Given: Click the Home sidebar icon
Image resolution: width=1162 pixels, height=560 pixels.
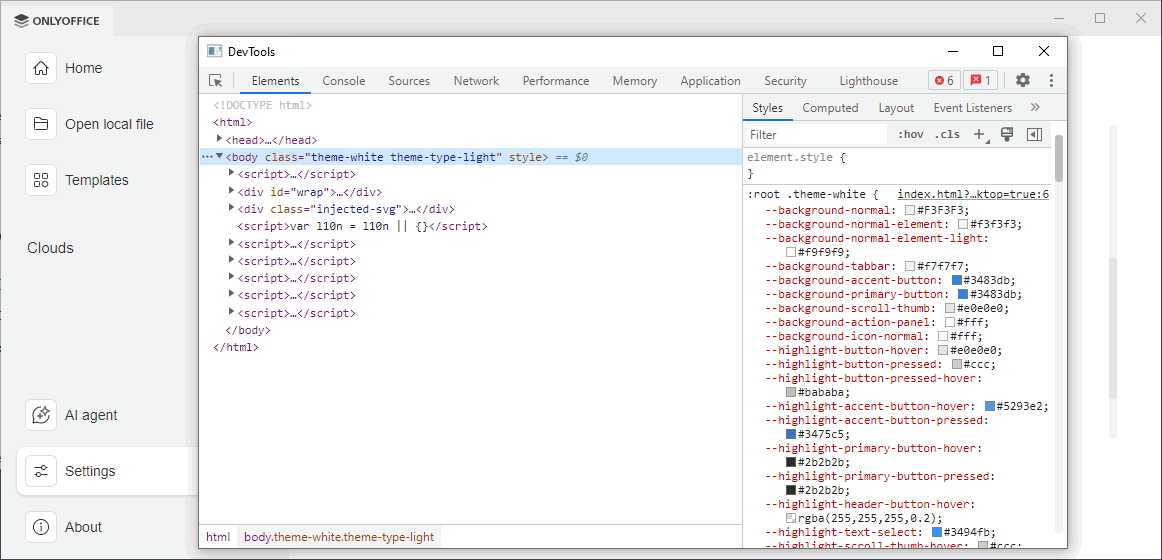Looking at the screenshot, I should (x=41, y=68).
